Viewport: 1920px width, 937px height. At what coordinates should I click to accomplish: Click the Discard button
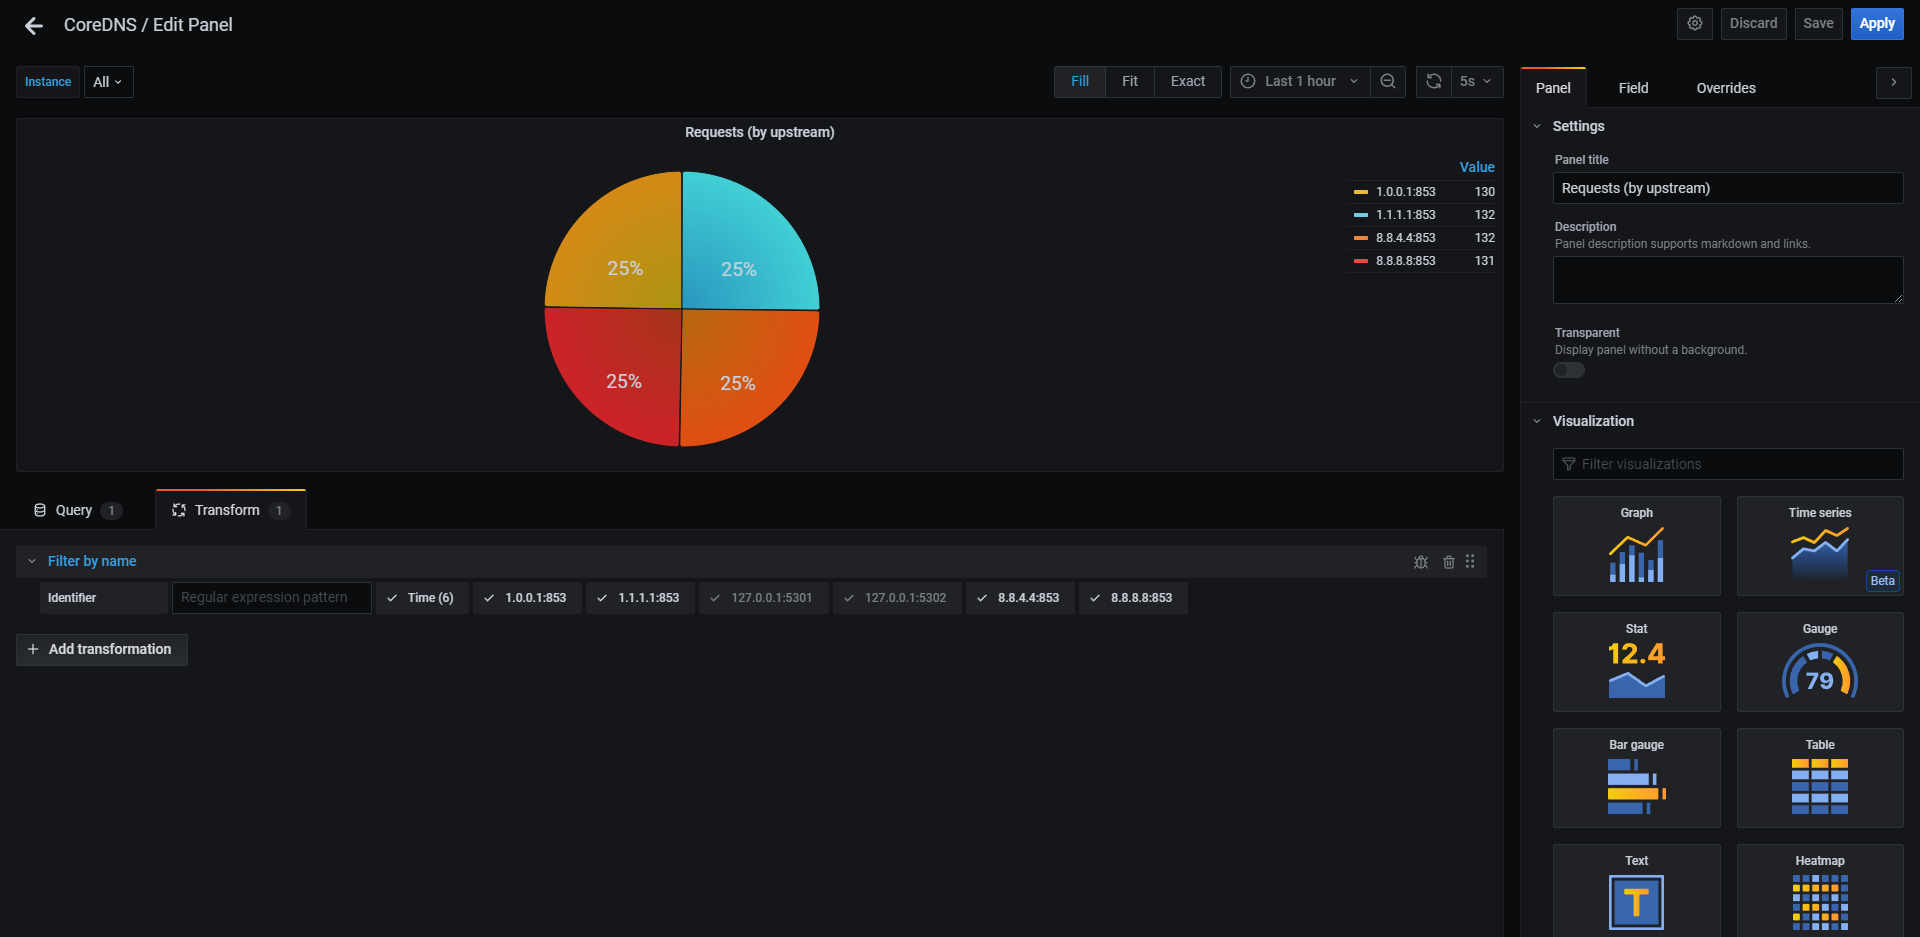tap(1753, 23)
